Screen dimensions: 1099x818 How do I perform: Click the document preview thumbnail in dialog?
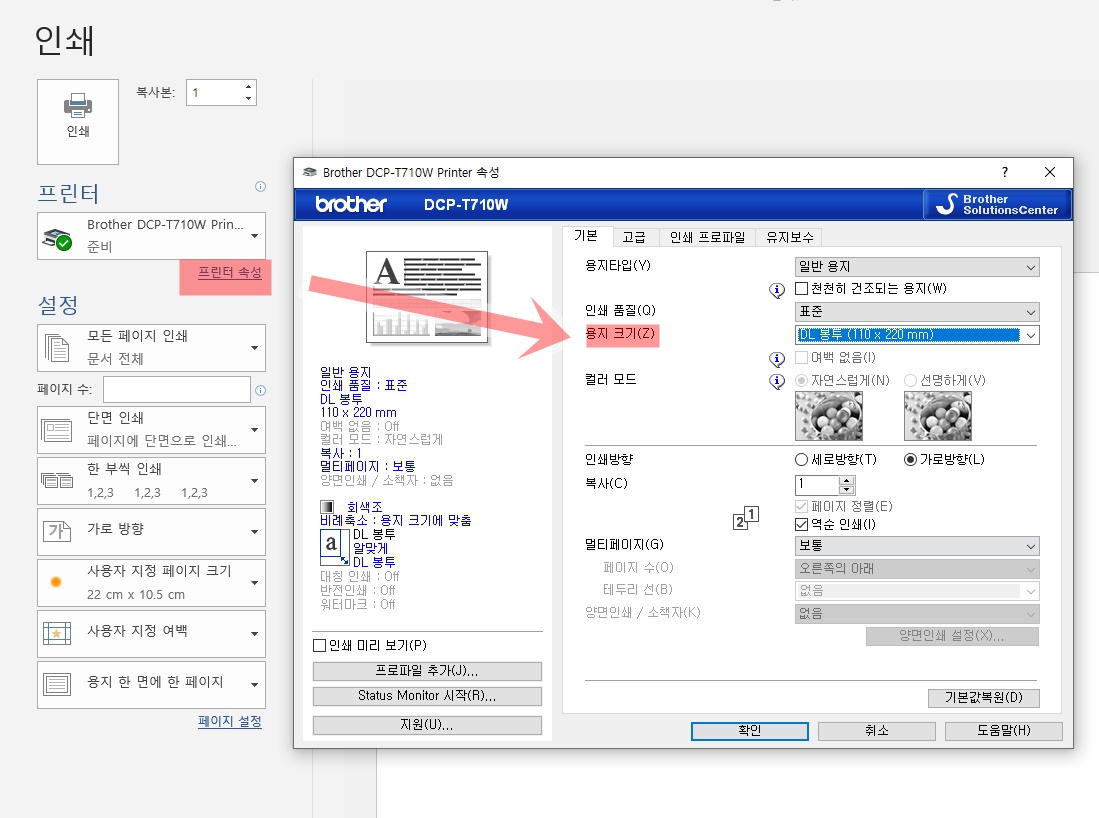click(427, 297)
